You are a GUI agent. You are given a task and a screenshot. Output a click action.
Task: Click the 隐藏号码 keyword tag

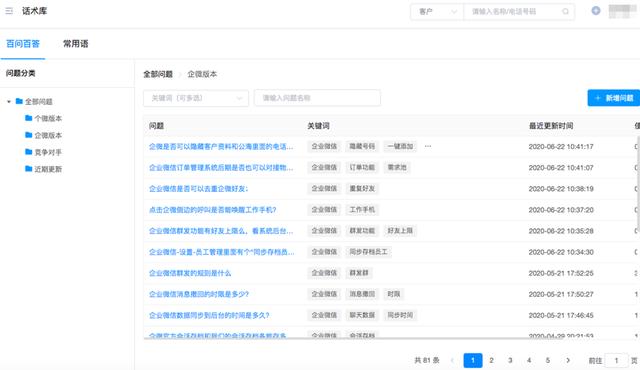pos(362,146)
